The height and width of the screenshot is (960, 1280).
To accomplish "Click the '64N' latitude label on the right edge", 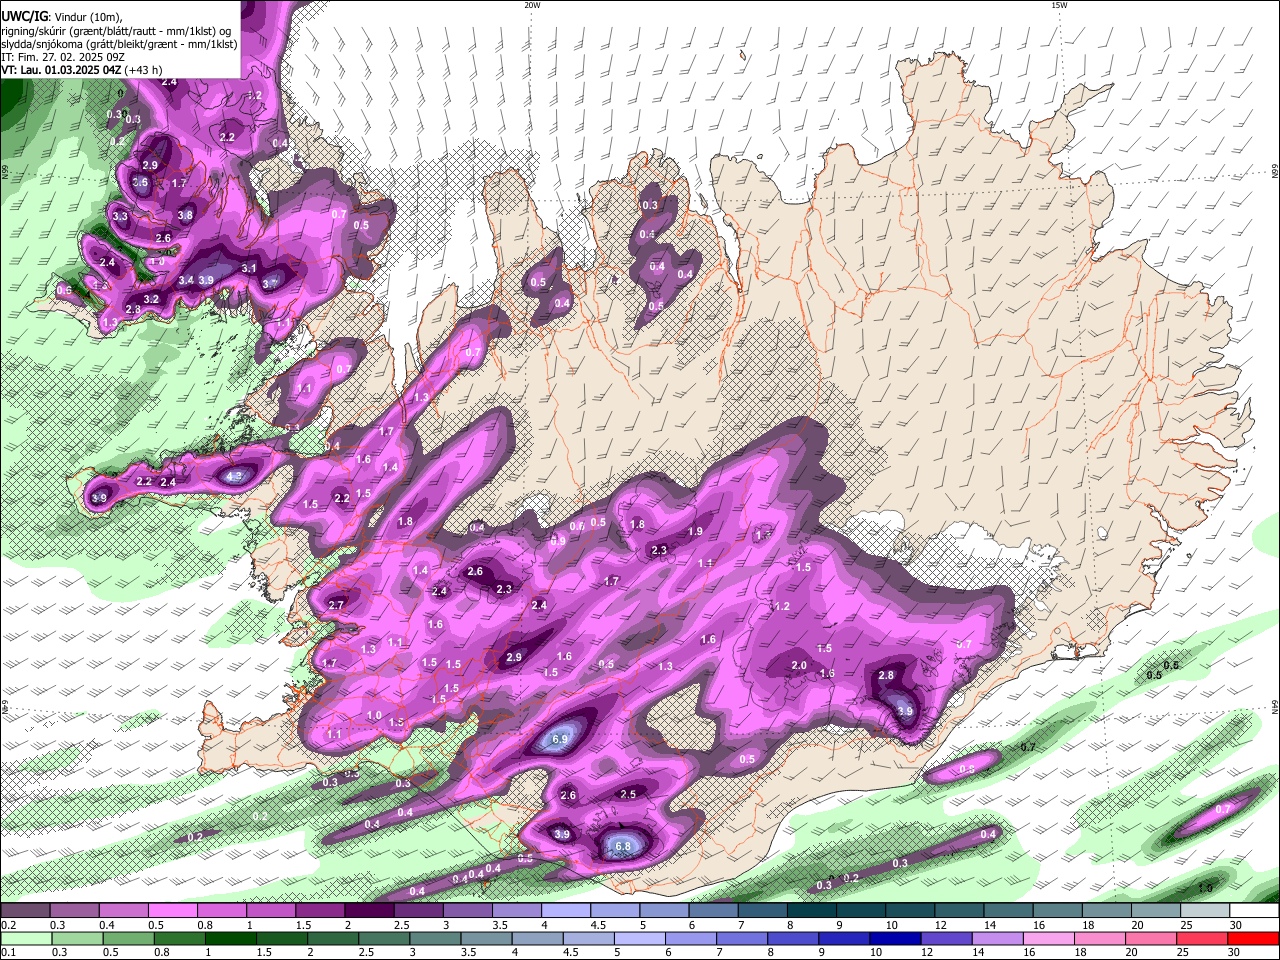I will pyautogui.click(x=1275, y=707).
